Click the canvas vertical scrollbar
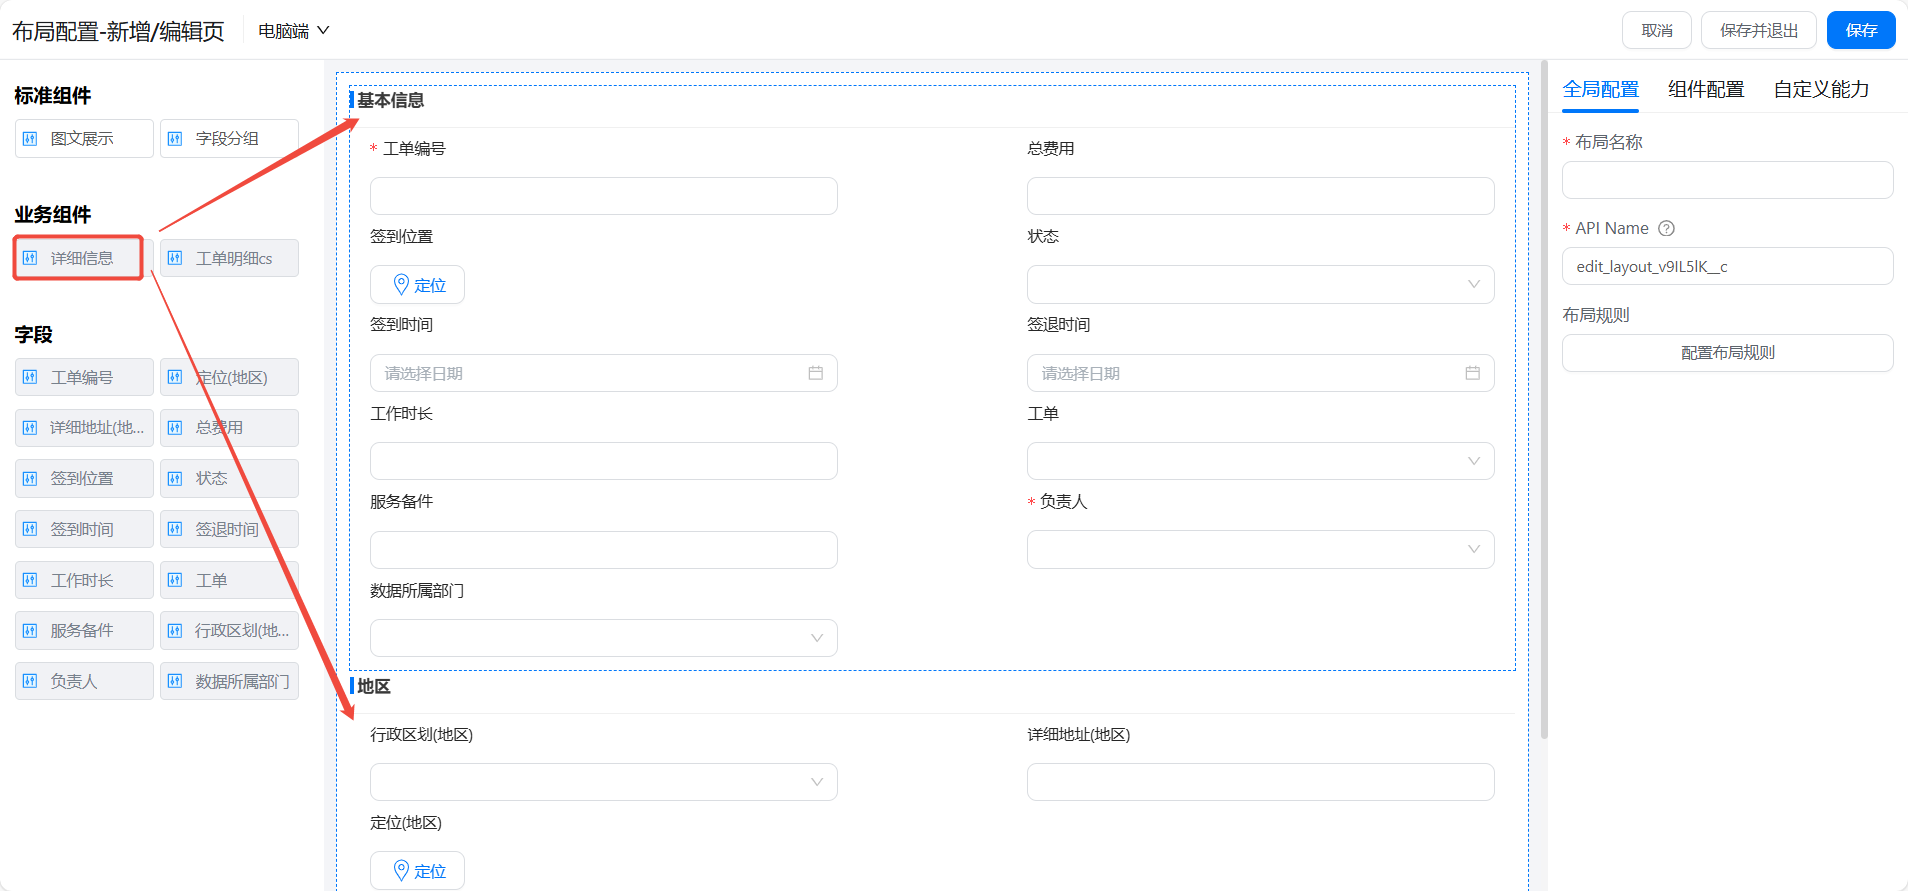Screen dimensions: 1908x891 (1544, 400)
